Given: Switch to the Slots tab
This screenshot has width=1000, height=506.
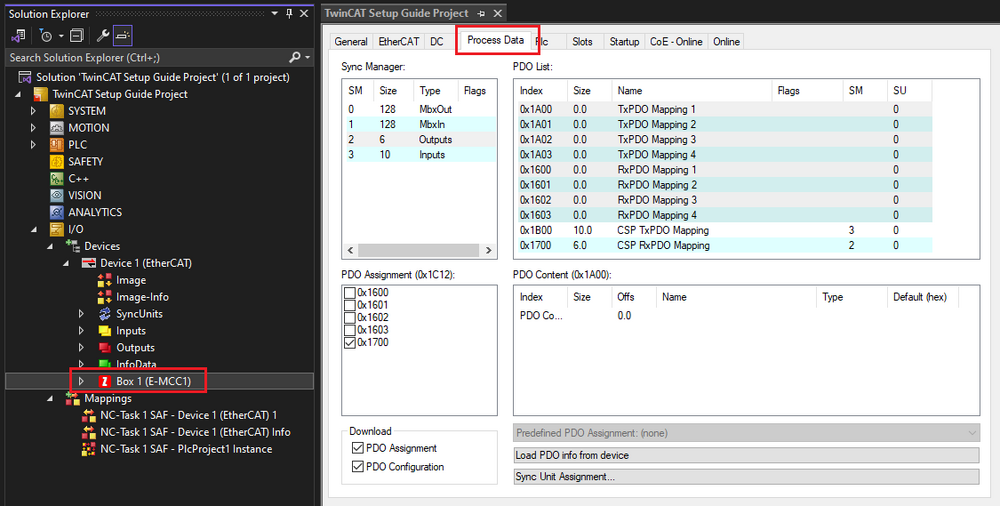Looking at the screenshot, I should [582, 41].
